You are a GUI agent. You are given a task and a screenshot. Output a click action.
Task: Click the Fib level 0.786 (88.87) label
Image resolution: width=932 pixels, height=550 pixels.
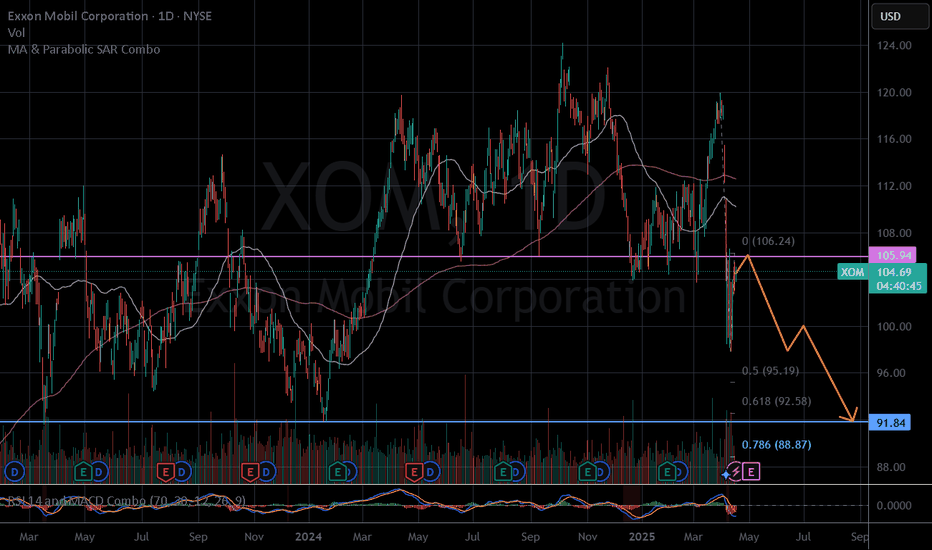pyautogui.click(x=776, y=445)
